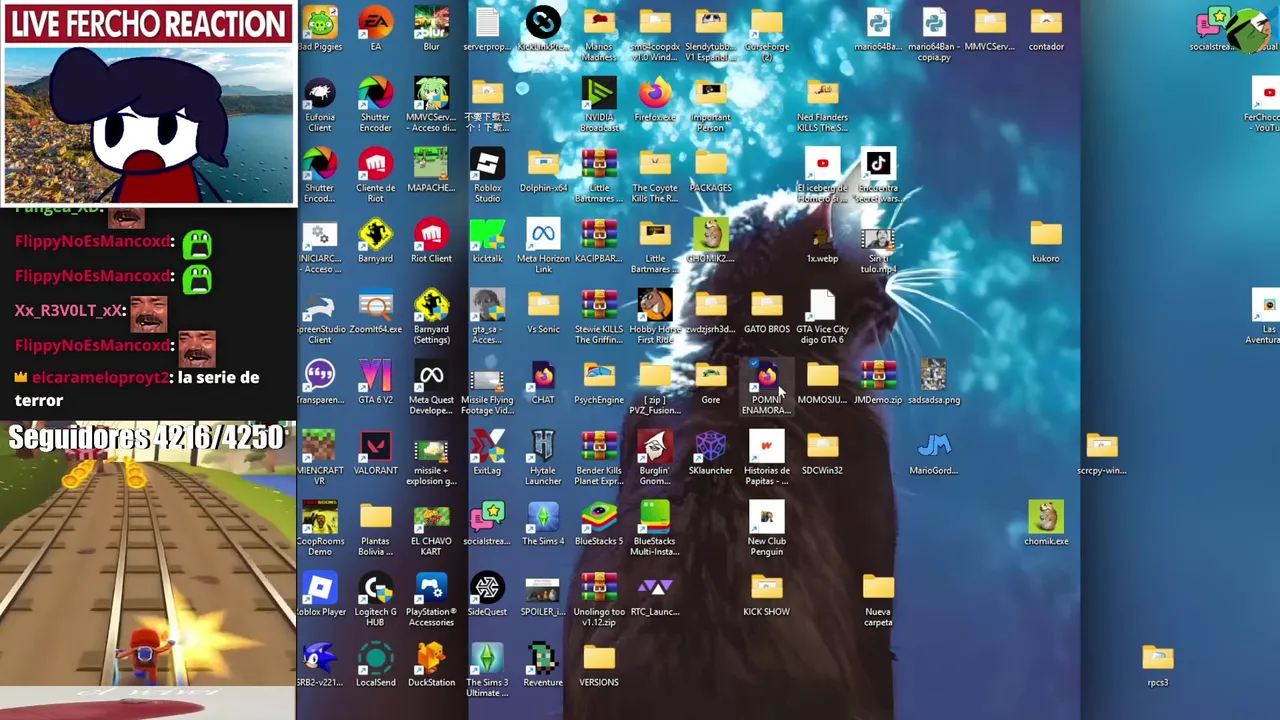
Task: Open the Dolphin-x64 folder
Action: point(543,164)
